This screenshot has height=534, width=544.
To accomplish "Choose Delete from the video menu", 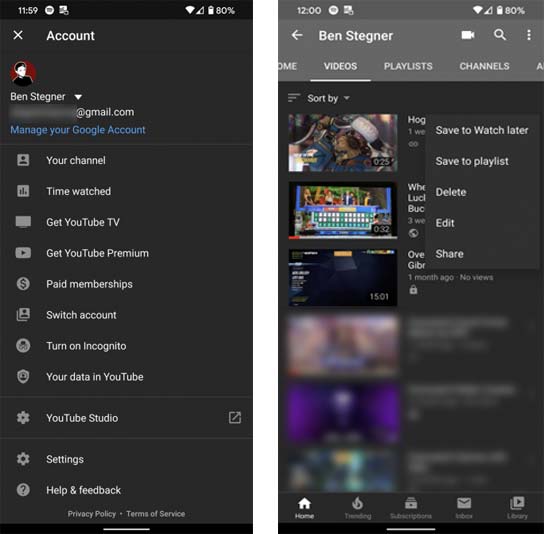I will (451, 192).
